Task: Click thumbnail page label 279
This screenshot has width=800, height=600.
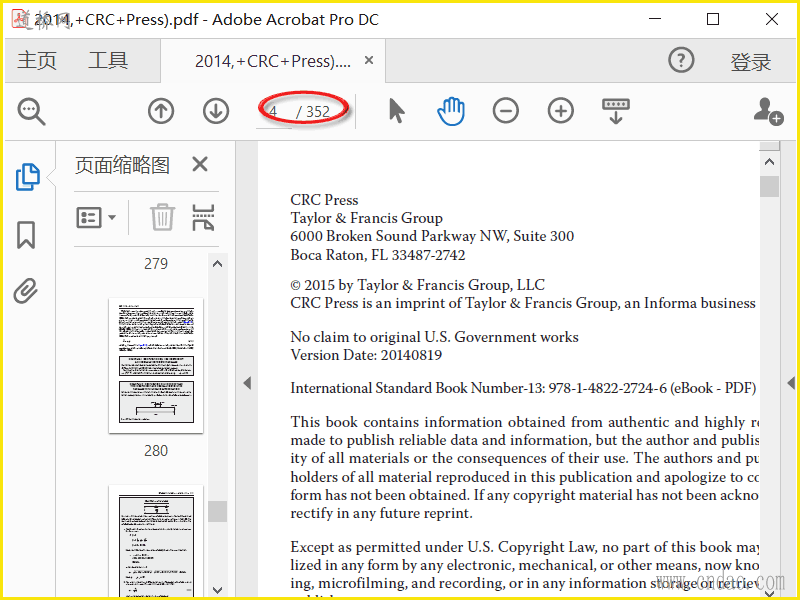Action: click(x=156, y=263)
